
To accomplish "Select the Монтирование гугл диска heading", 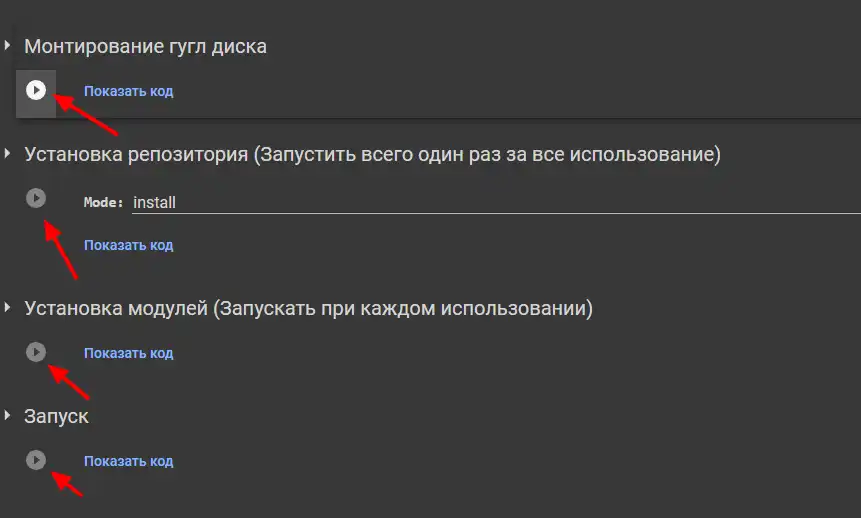I will tap(146, 46).
